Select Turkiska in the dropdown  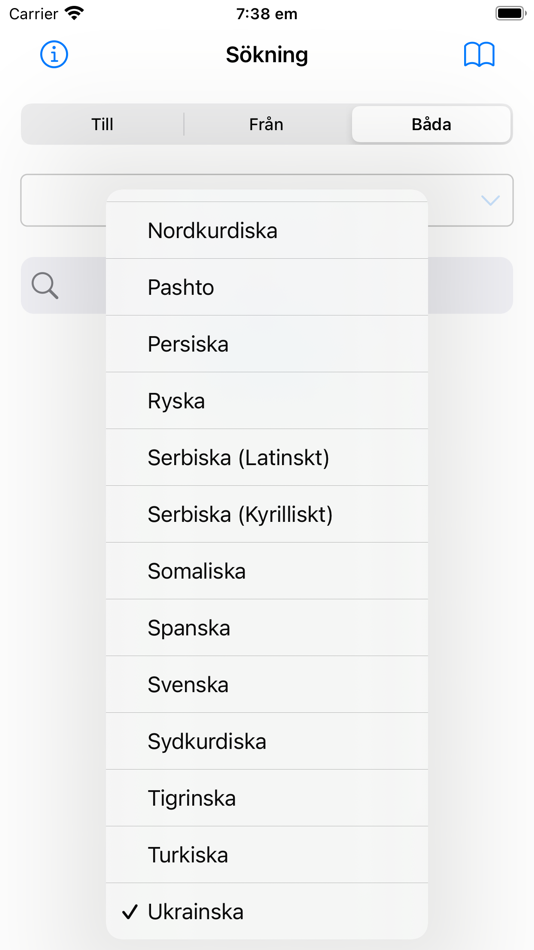click(267, 855)
